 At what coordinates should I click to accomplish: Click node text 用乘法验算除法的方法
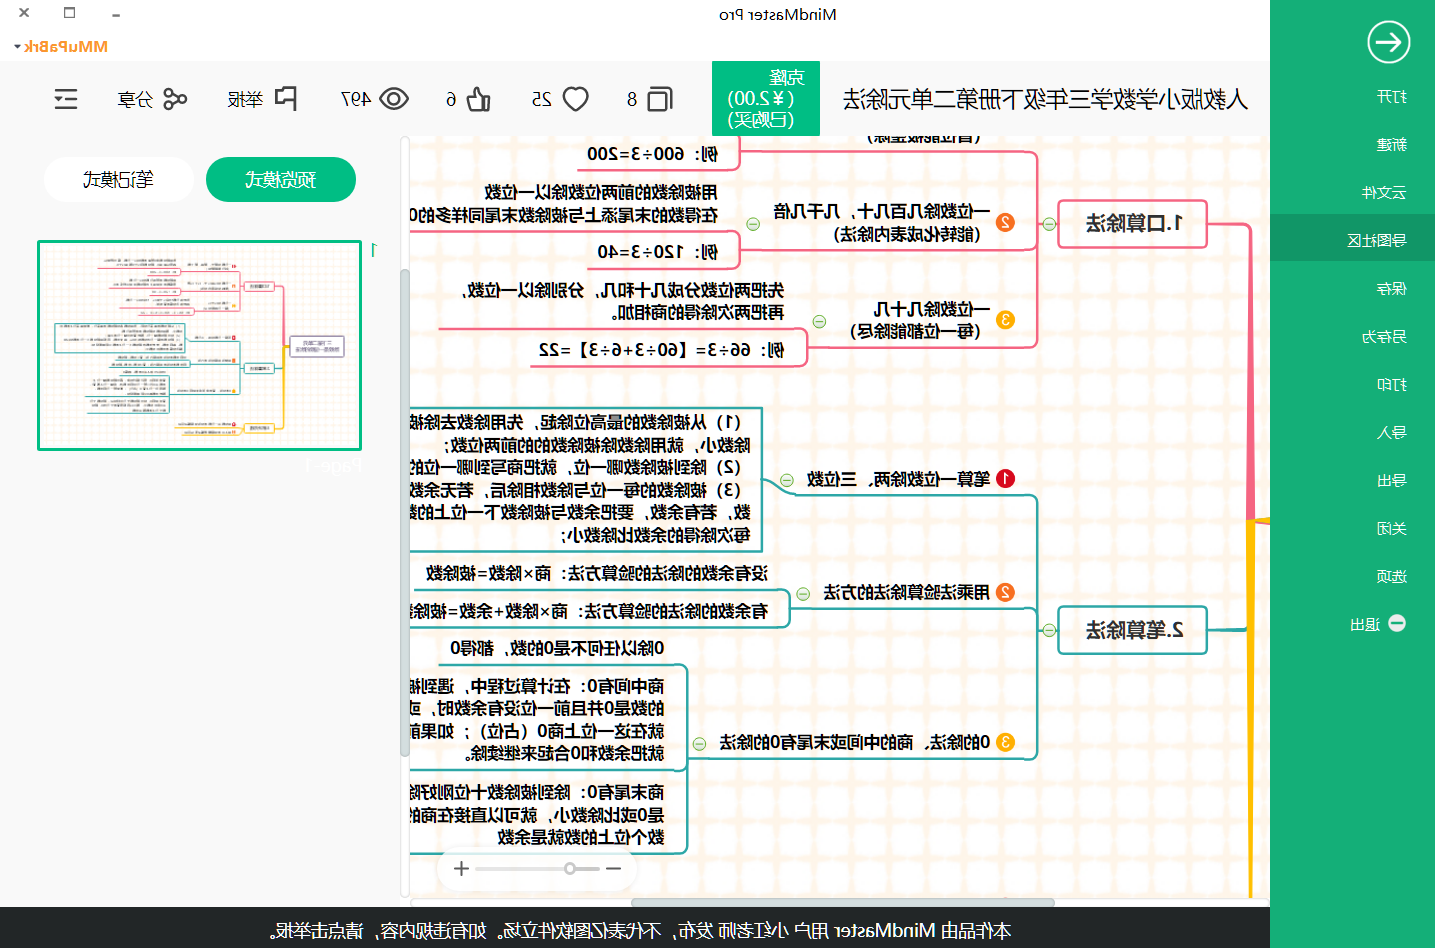click(906, 592)
